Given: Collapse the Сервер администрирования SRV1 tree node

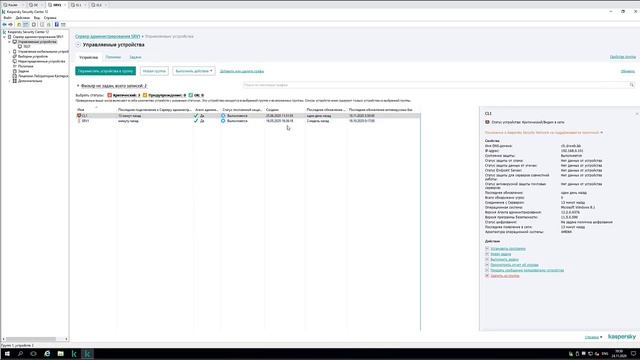Looking at the screenshot, I should 4,37.
